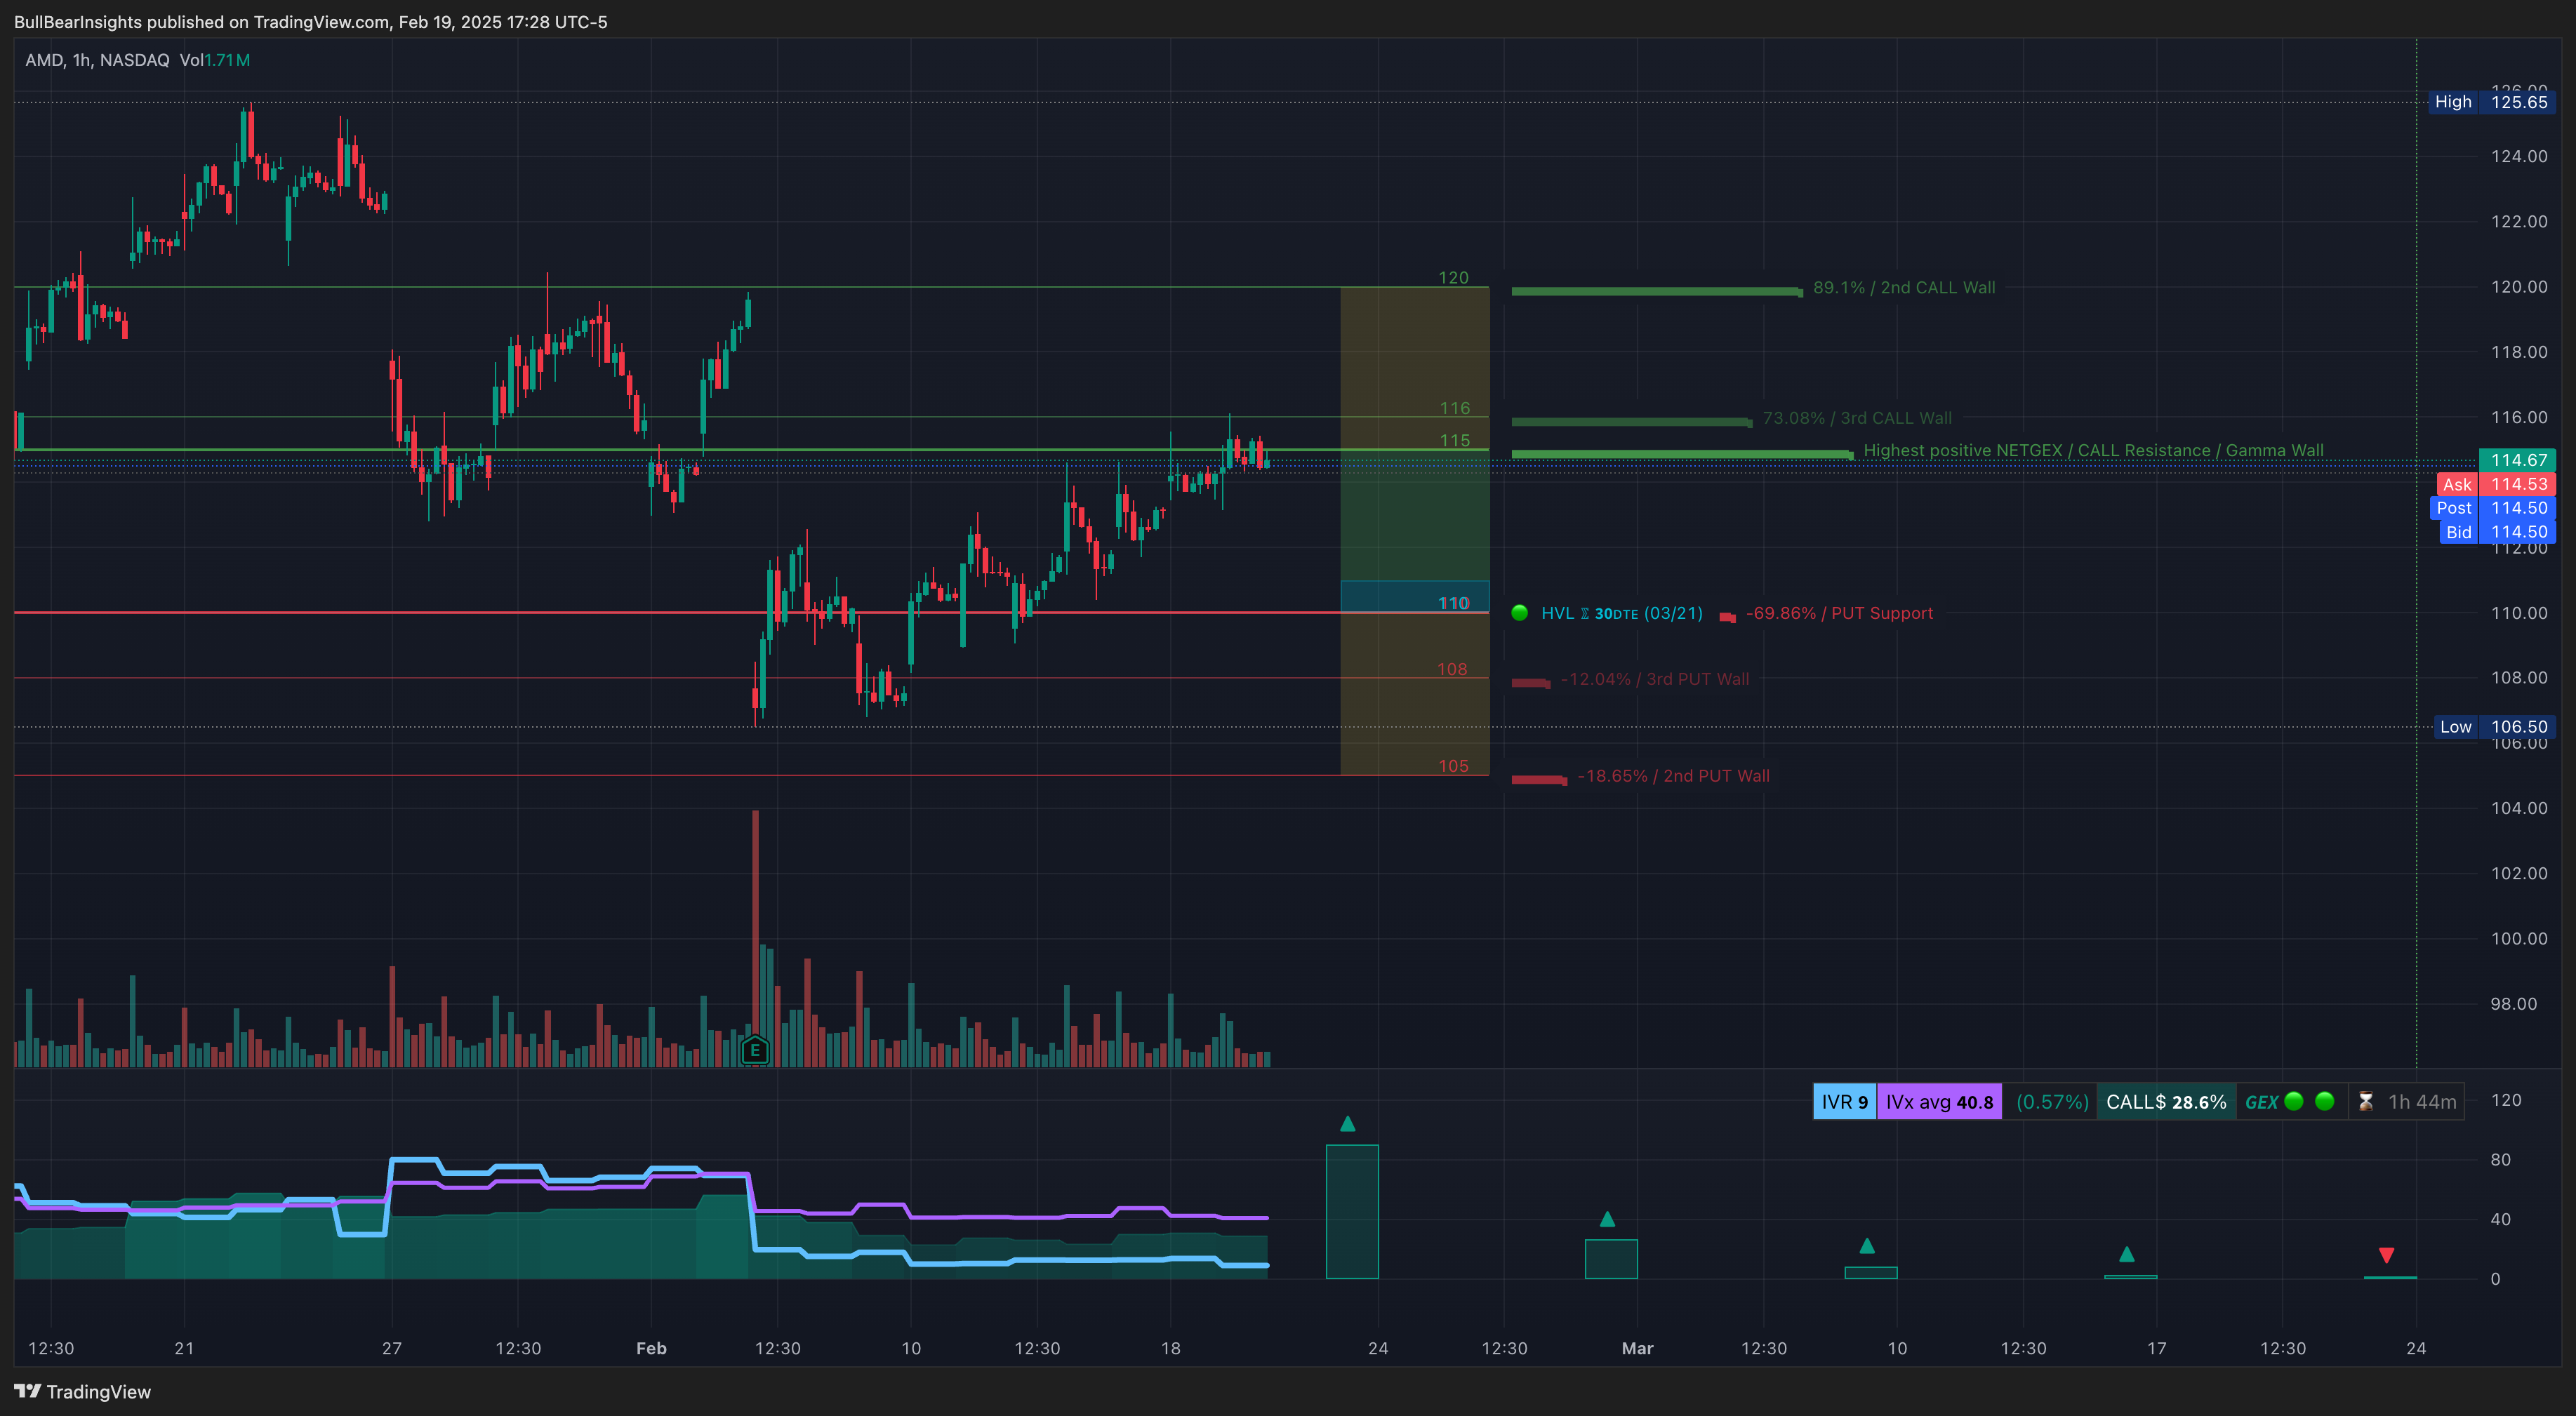
Task: Click the Low 106.50 price label
Action: tap(2494, 727)
